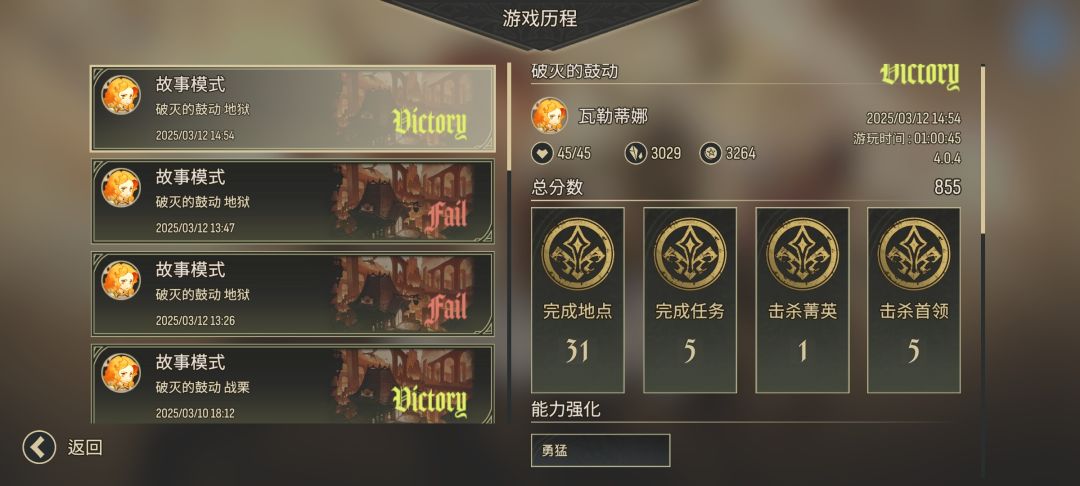Click the 完成地点 emblem medal icon
This screenshot has height=486, width=1080.
click(x=577, y=254)
